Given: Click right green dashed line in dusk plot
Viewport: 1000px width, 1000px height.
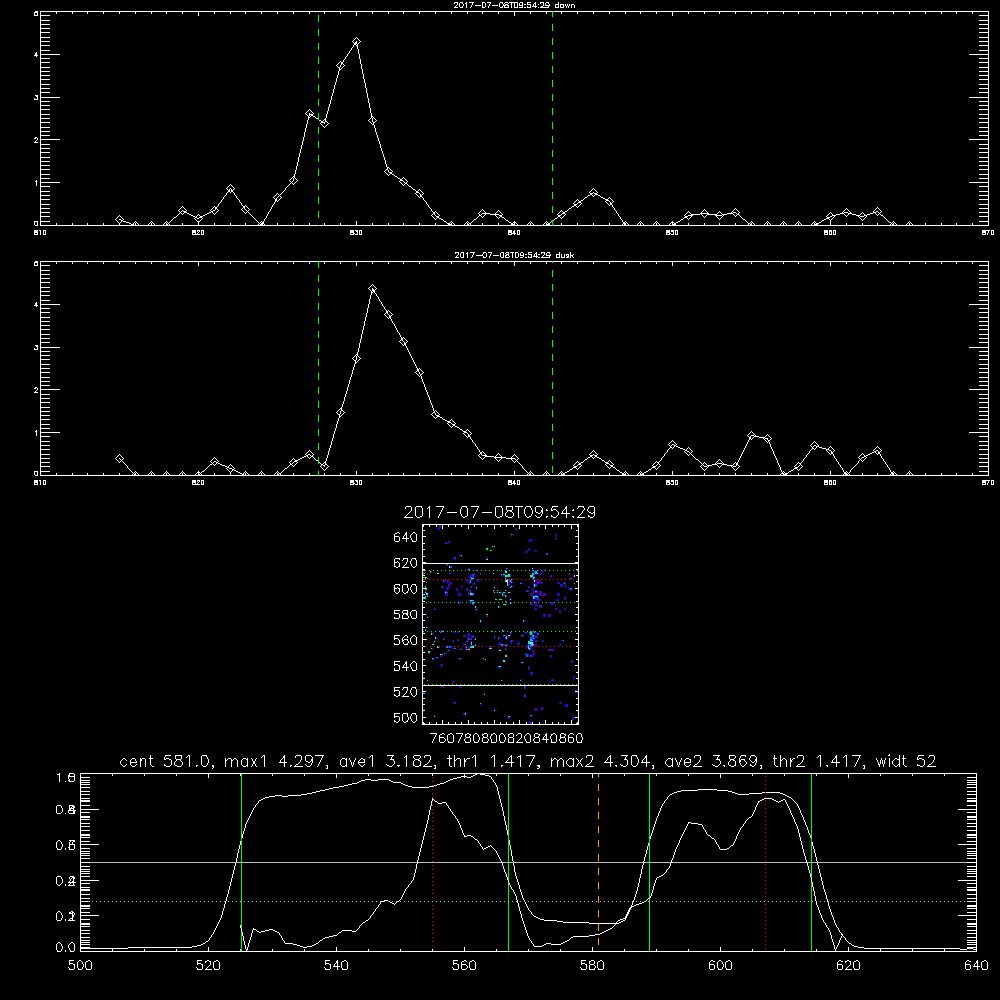Looking at the screenshot, I should 552,369.
